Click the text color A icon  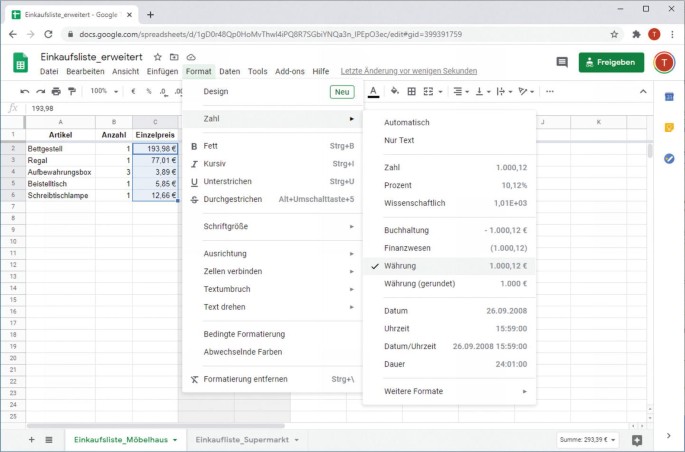point(373,92)
